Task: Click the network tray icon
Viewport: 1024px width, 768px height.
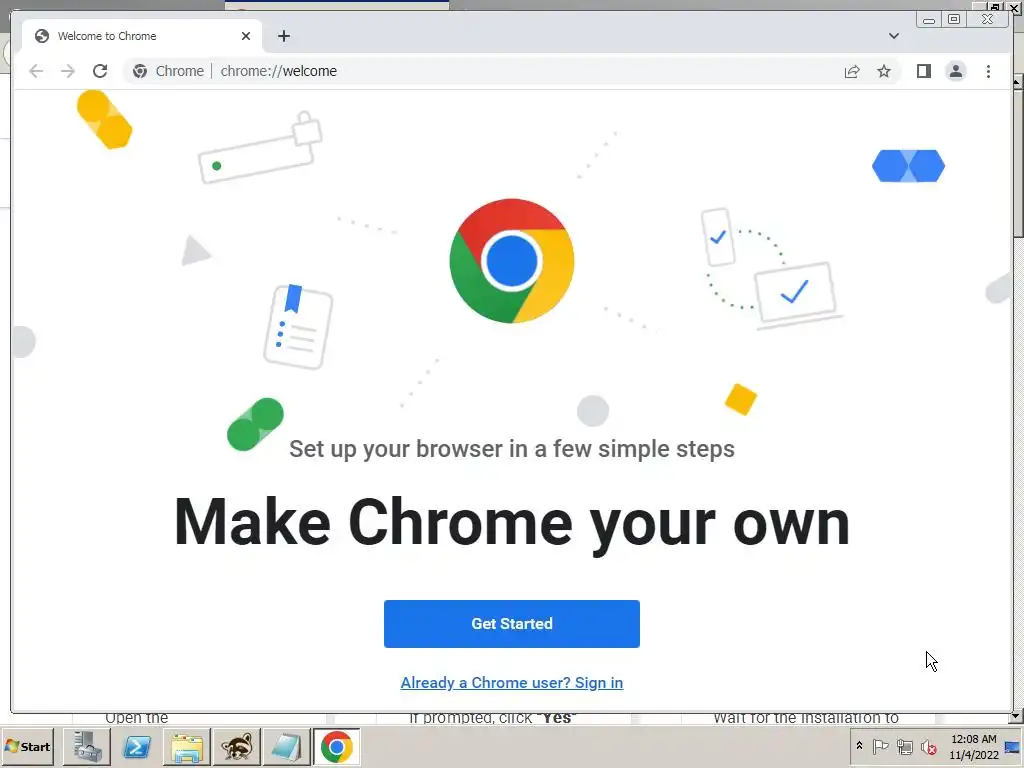Action: point(904,746)
